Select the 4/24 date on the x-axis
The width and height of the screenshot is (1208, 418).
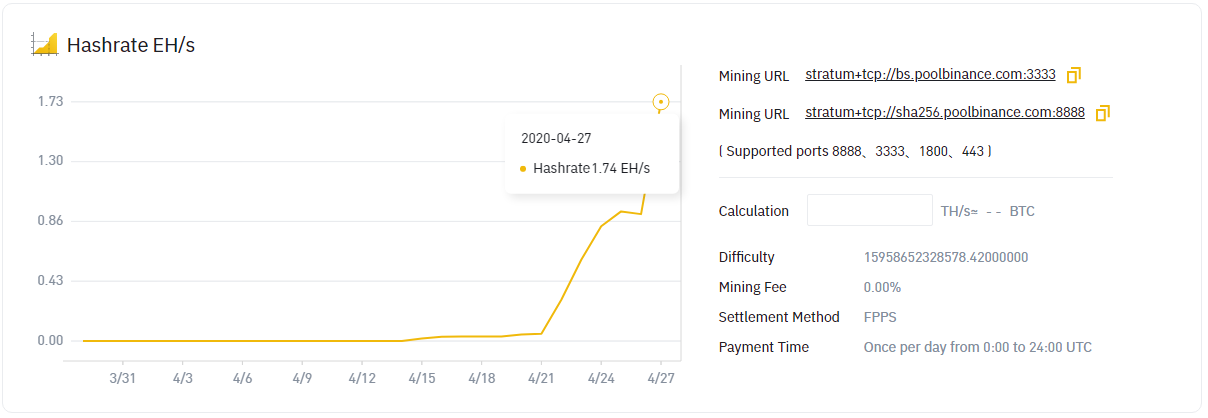[x=600, y=379]
